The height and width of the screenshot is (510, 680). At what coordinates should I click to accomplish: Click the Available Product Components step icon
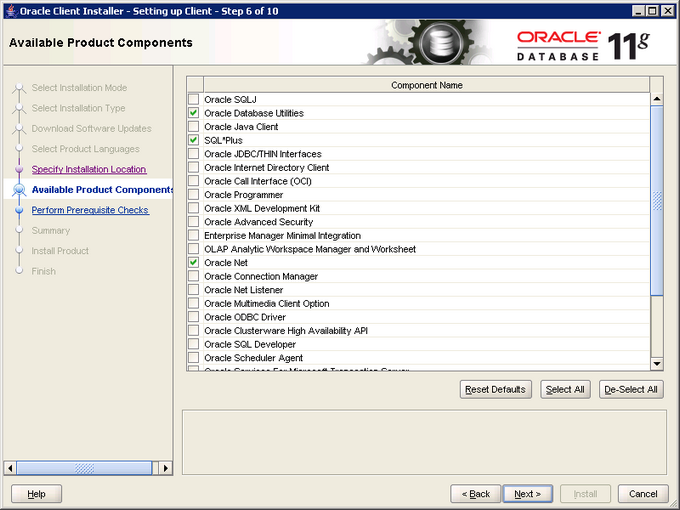pos(19,190)
